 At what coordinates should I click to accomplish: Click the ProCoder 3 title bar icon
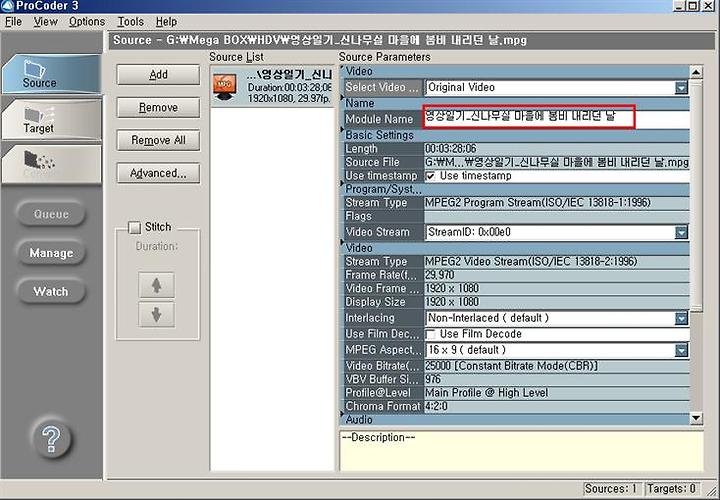pos(7,6)
